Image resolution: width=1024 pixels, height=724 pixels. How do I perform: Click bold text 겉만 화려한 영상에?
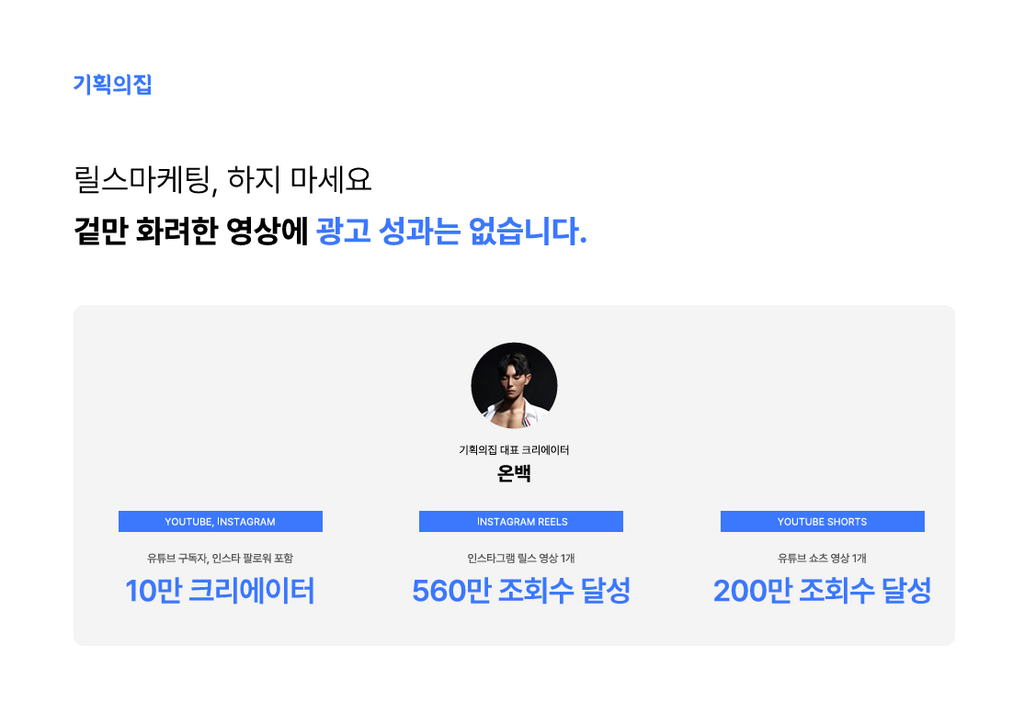[x=191, y=231]
